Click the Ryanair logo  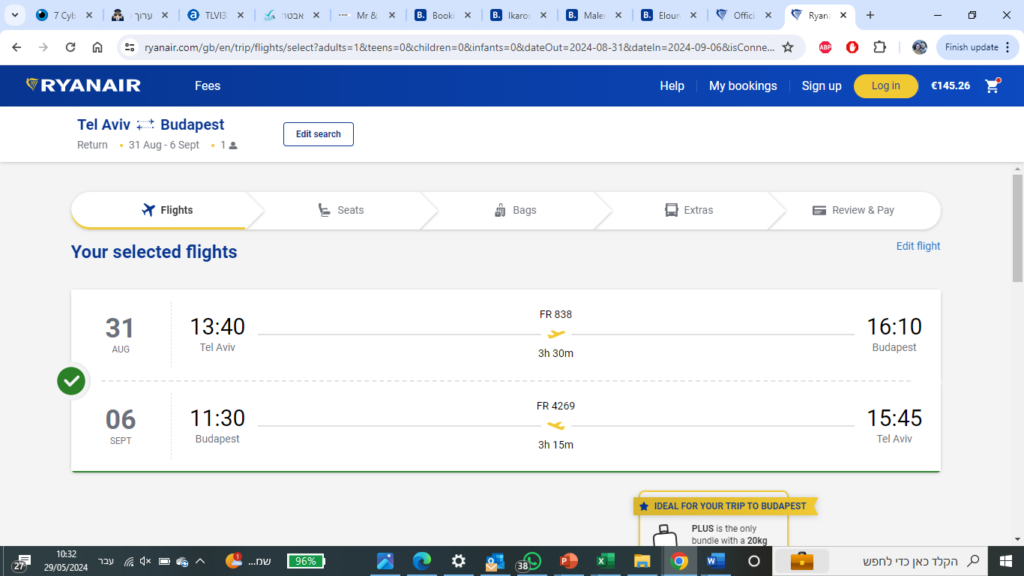pos(83,86)
